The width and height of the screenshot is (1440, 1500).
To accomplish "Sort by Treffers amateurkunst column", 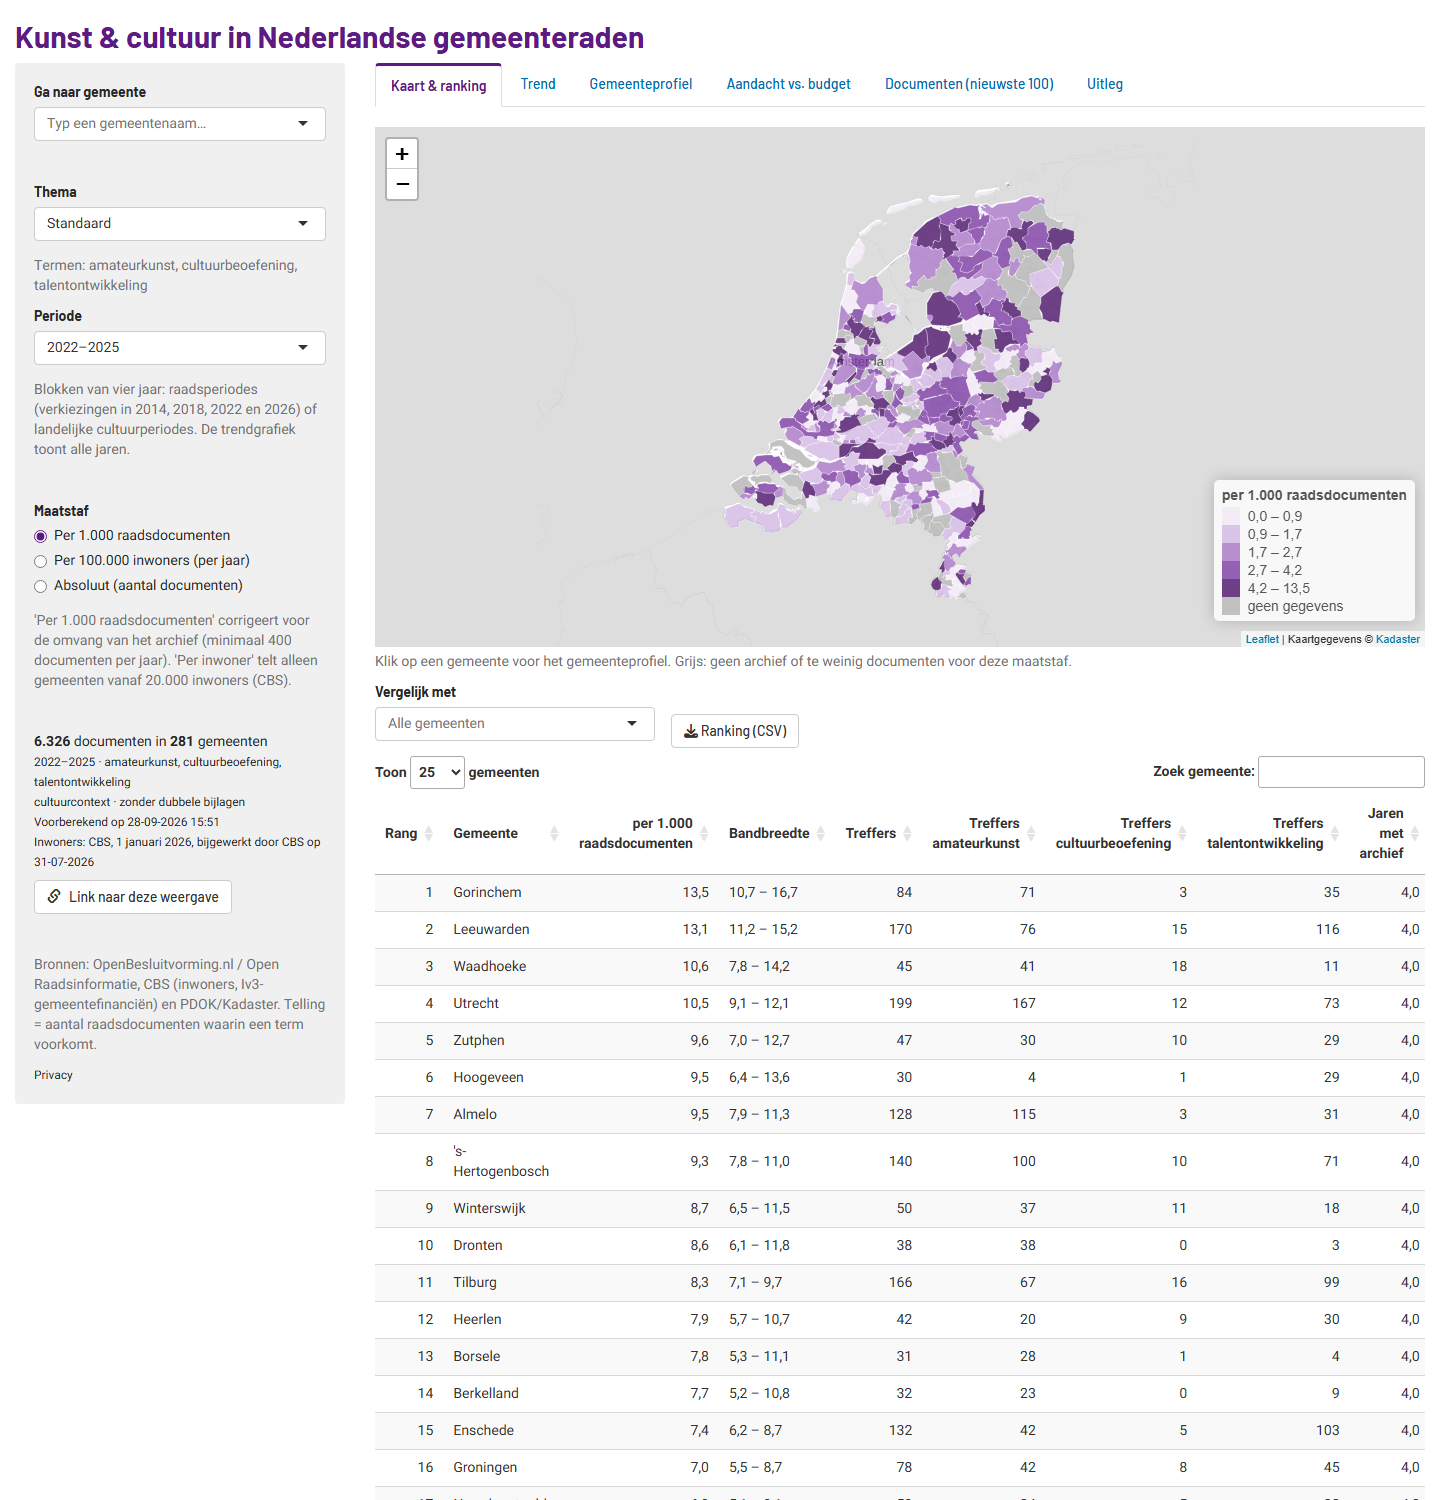I will (983, 834).
